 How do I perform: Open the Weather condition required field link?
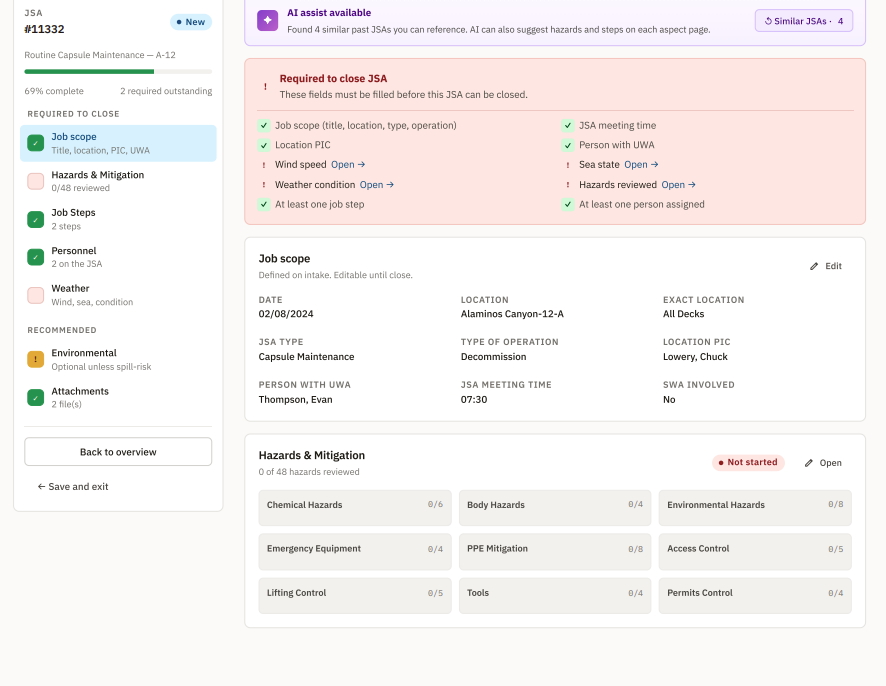(377, 185)
